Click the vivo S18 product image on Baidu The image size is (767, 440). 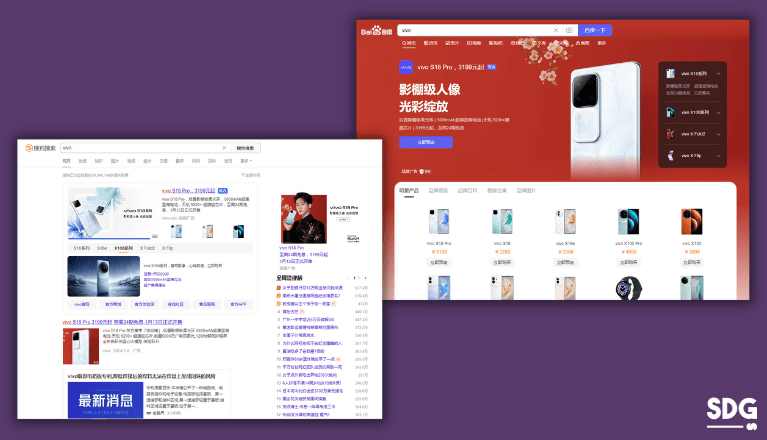(x=502, y=221)
